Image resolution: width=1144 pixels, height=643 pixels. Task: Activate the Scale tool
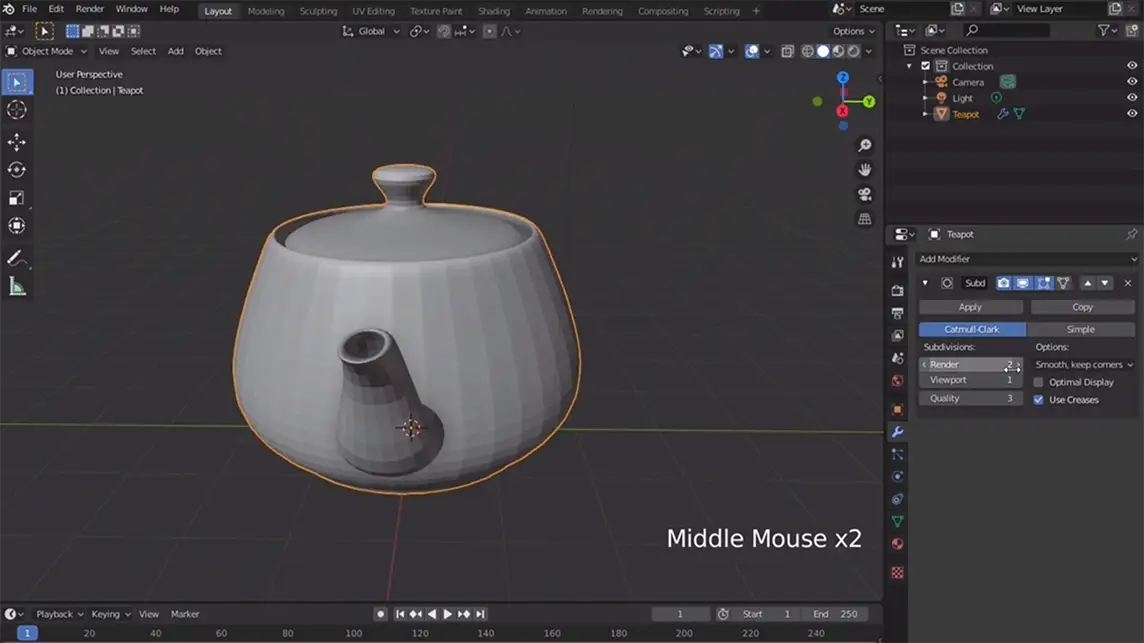point(17,198)
